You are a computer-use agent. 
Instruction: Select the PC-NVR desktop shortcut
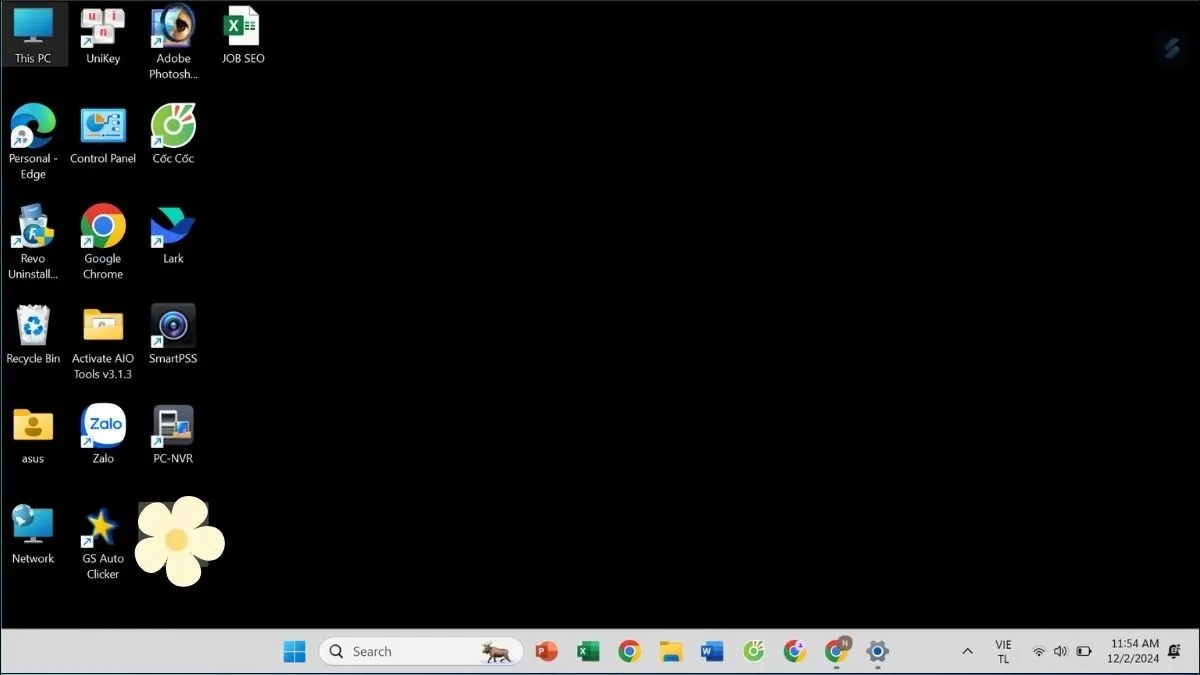[173, 427]
